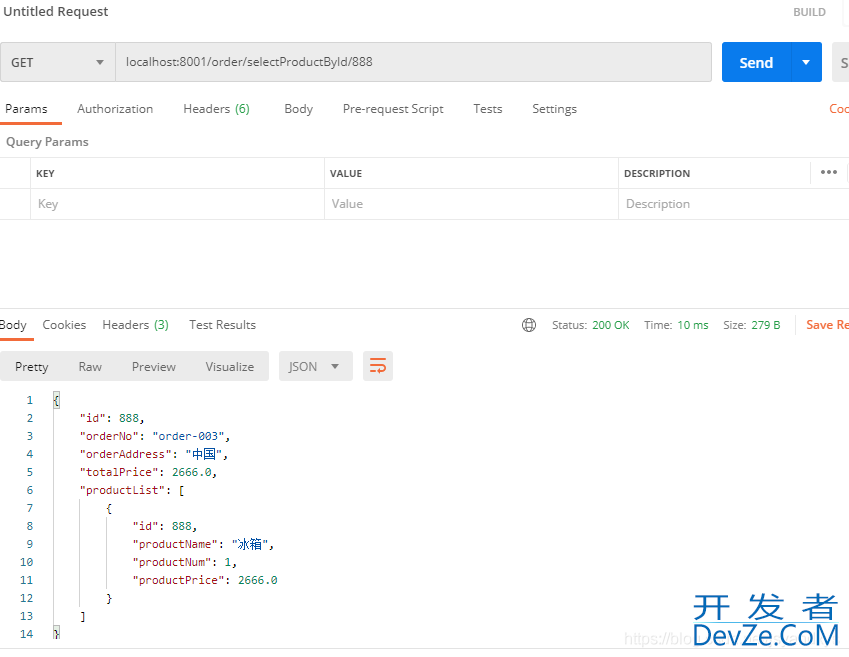Click the "totalPrice" key
Viewport: 849px width, 657px height.
(119, 472)
